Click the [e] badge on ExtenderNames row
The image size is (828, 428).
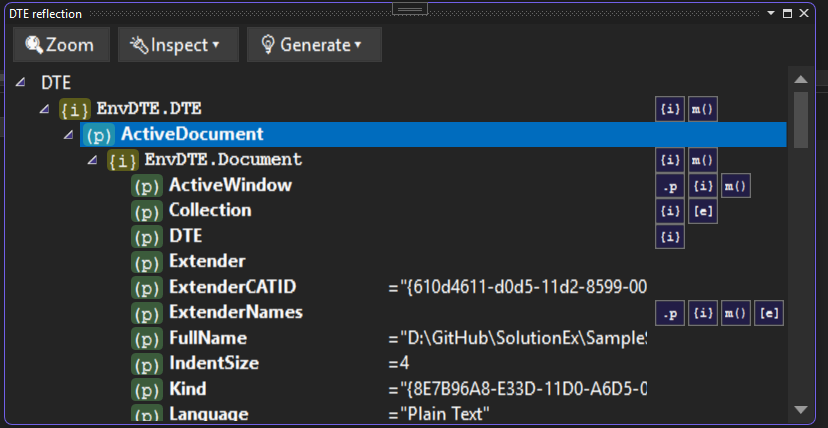pos(769,314)
